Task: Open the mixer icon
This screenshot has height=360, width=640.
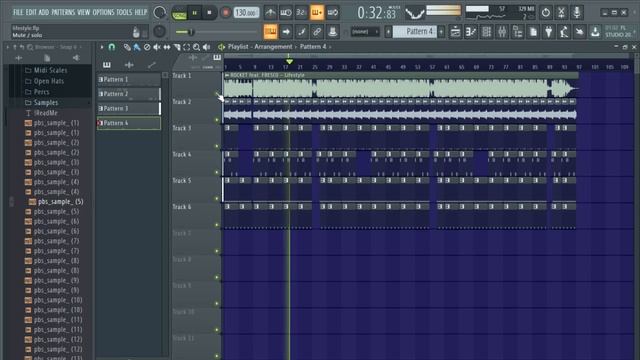Action: [502, 31]
